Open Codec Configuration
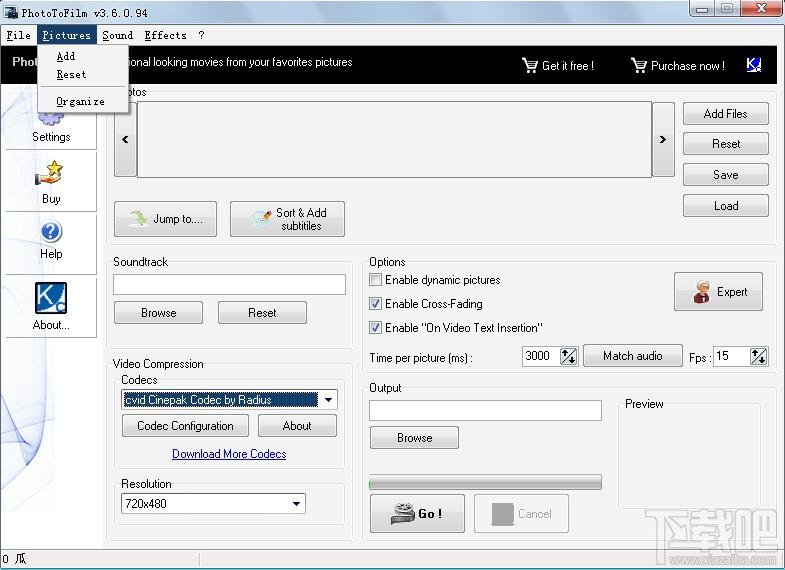 (185, 426)
